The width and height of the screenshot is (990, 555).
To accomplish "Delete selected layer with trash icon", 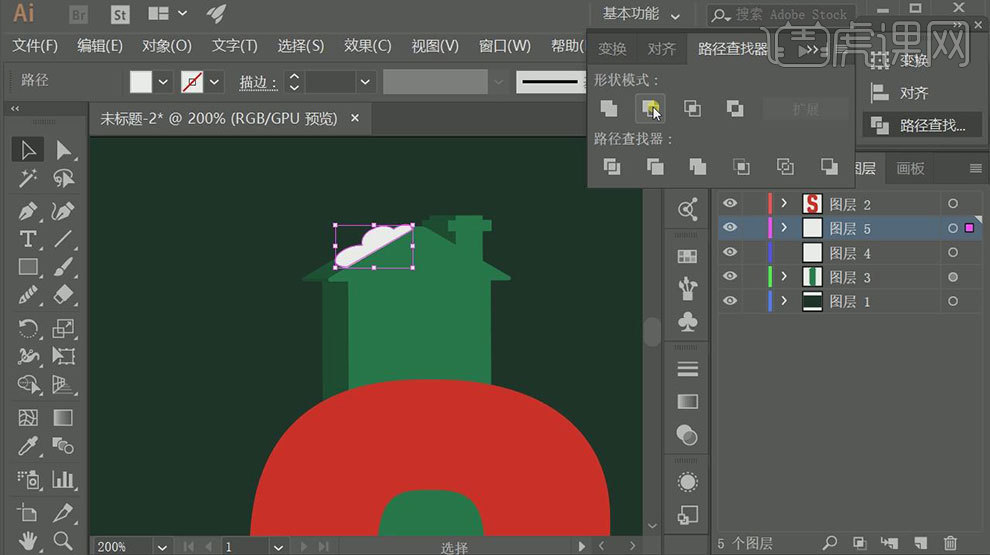I will tap(950, 543).
